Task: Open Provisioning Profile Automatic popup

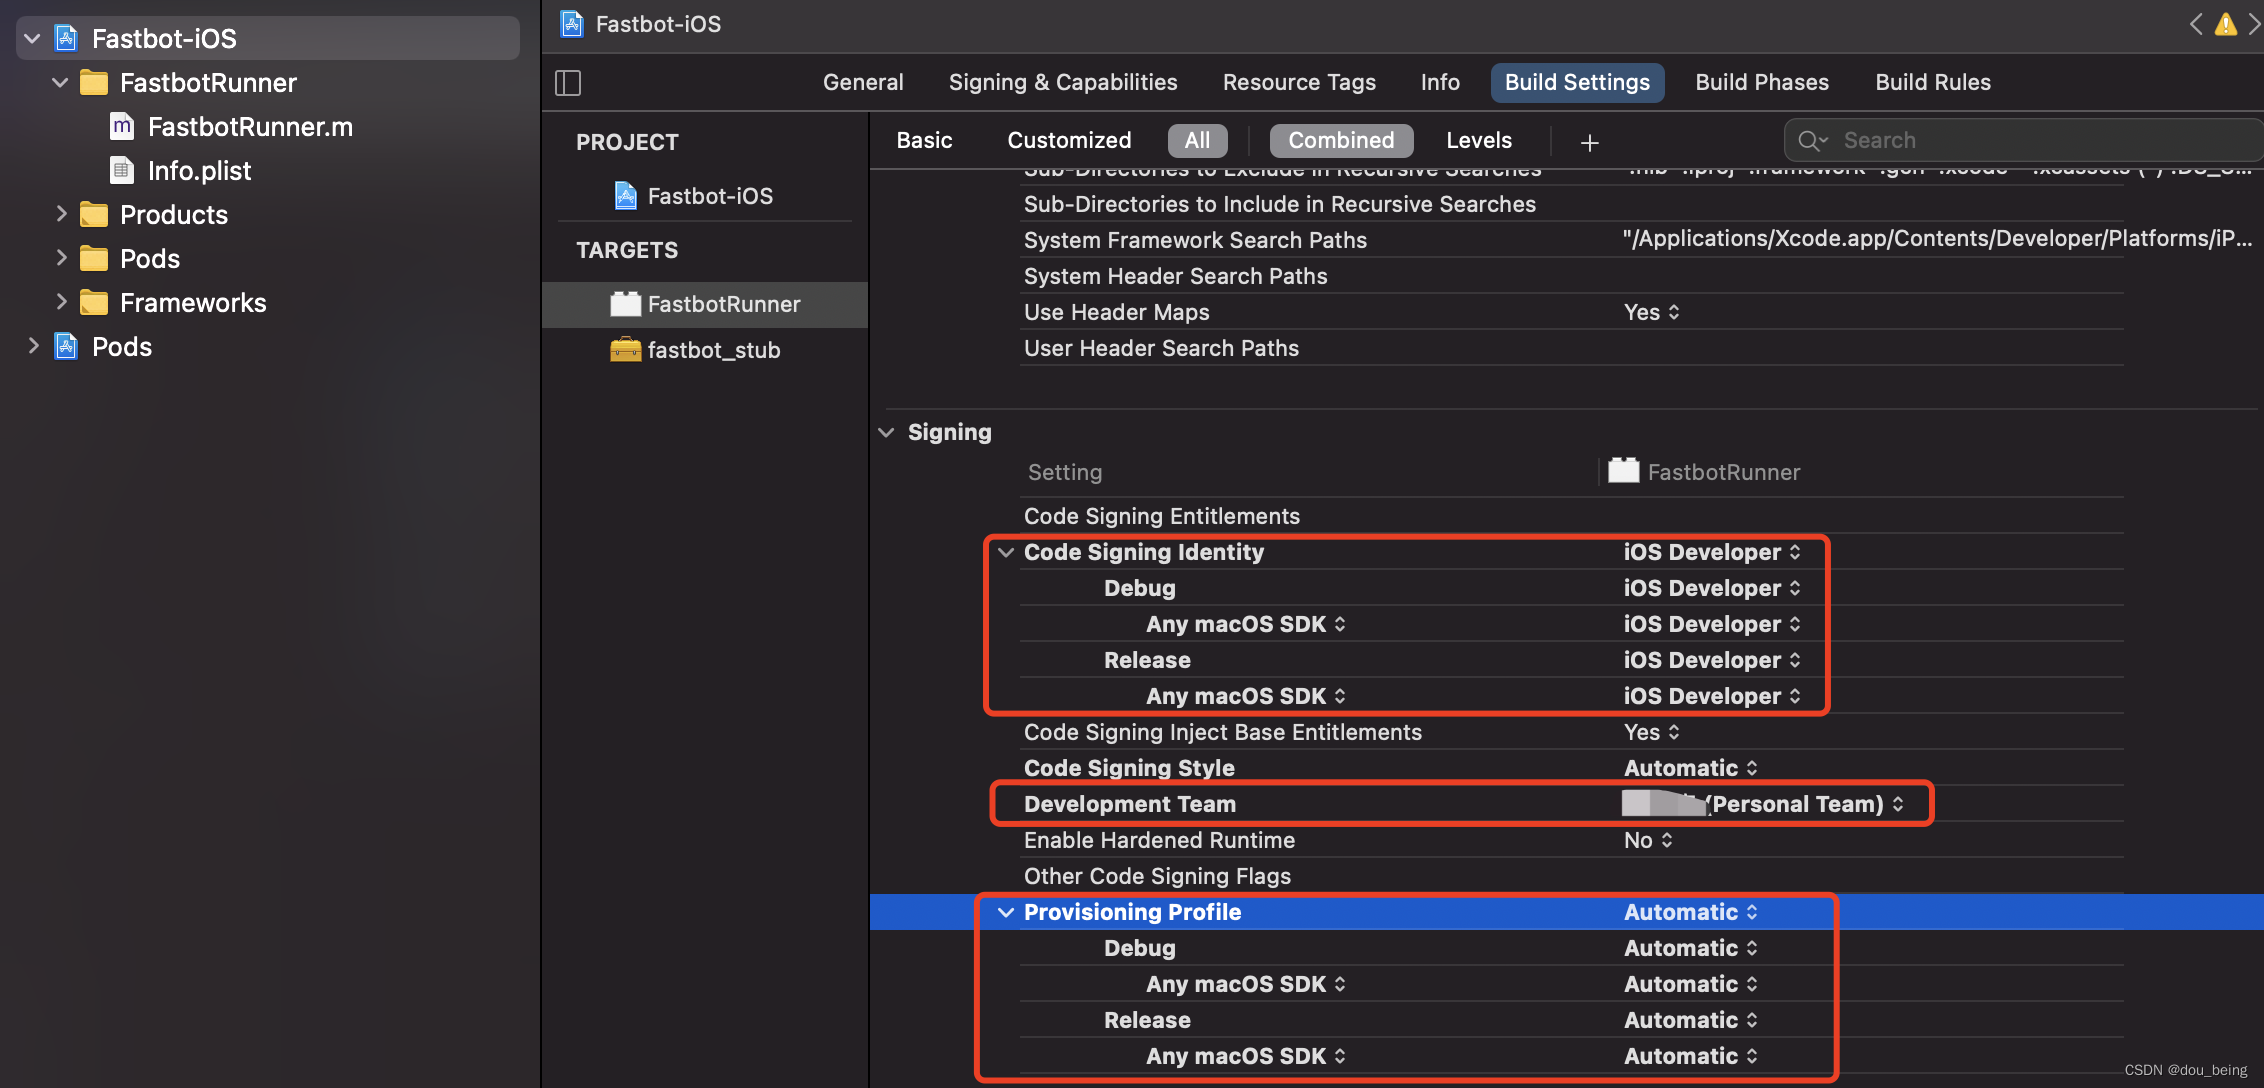Action: 1690,912
